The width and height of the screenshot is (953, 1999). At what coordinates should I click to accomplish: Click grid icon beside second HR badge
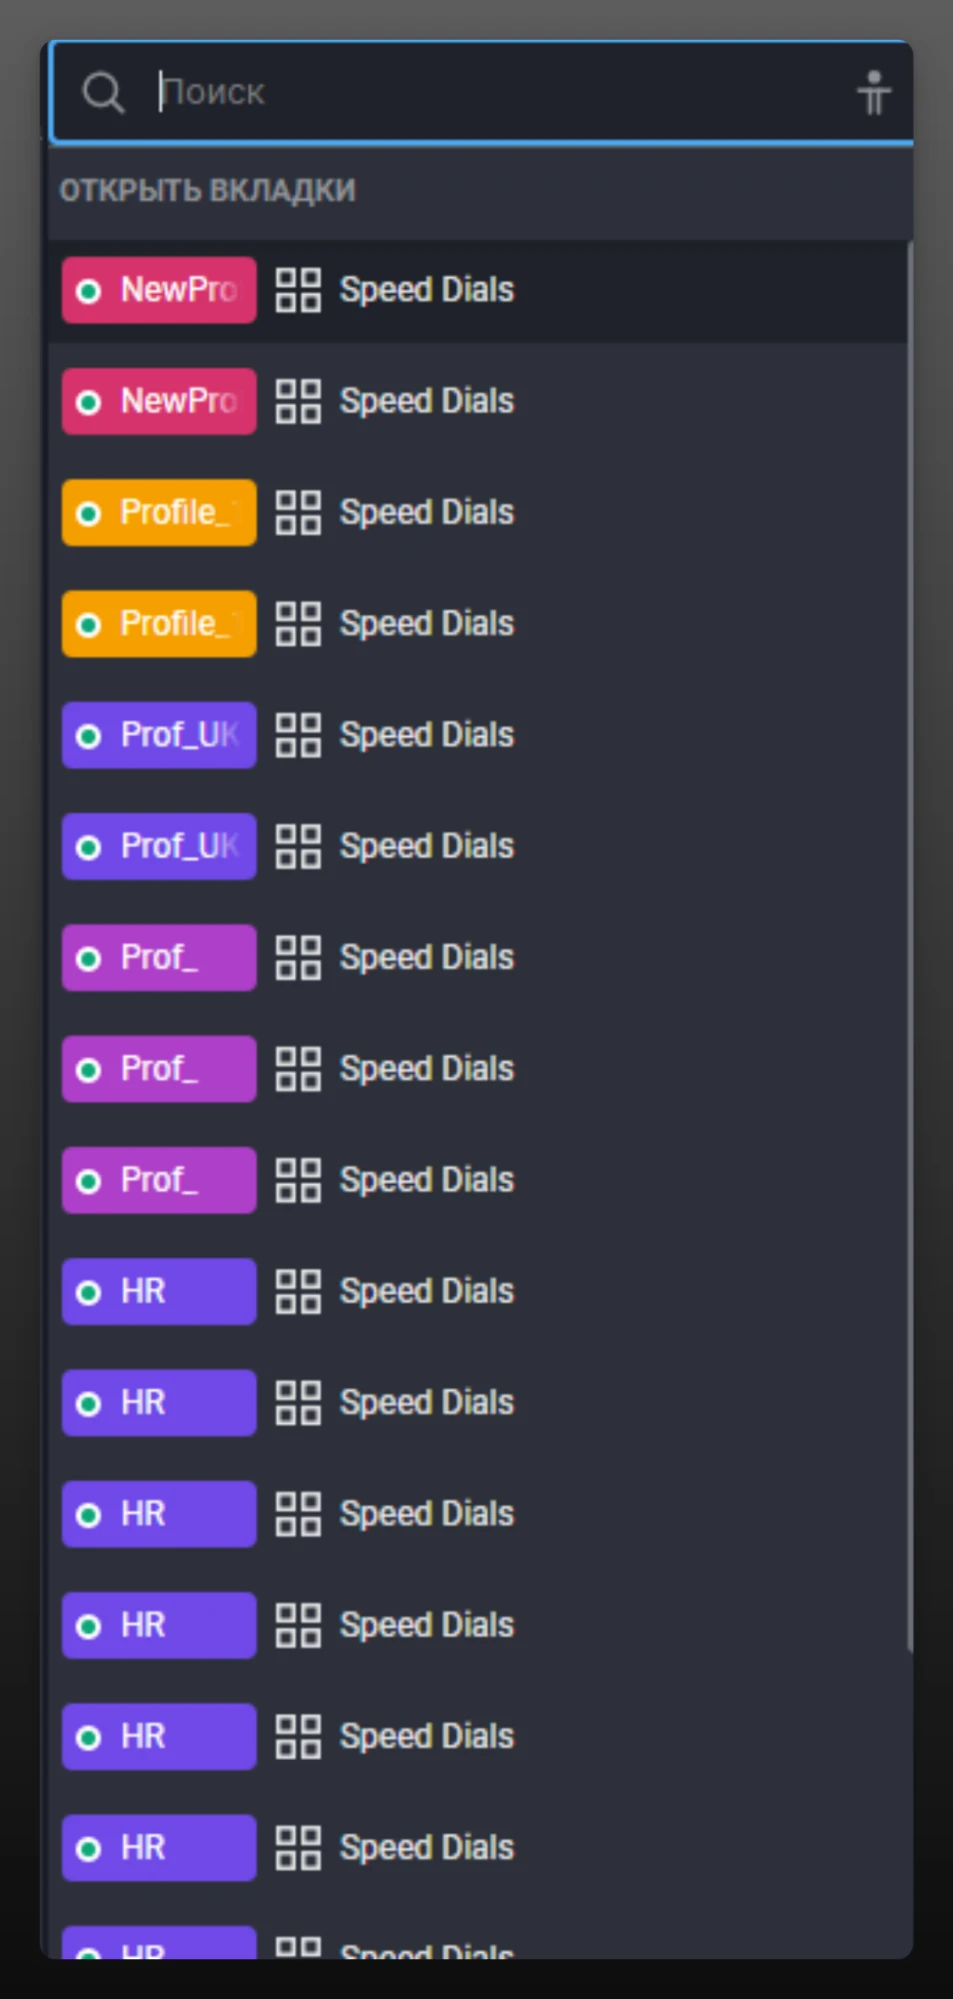point(298,1403)
